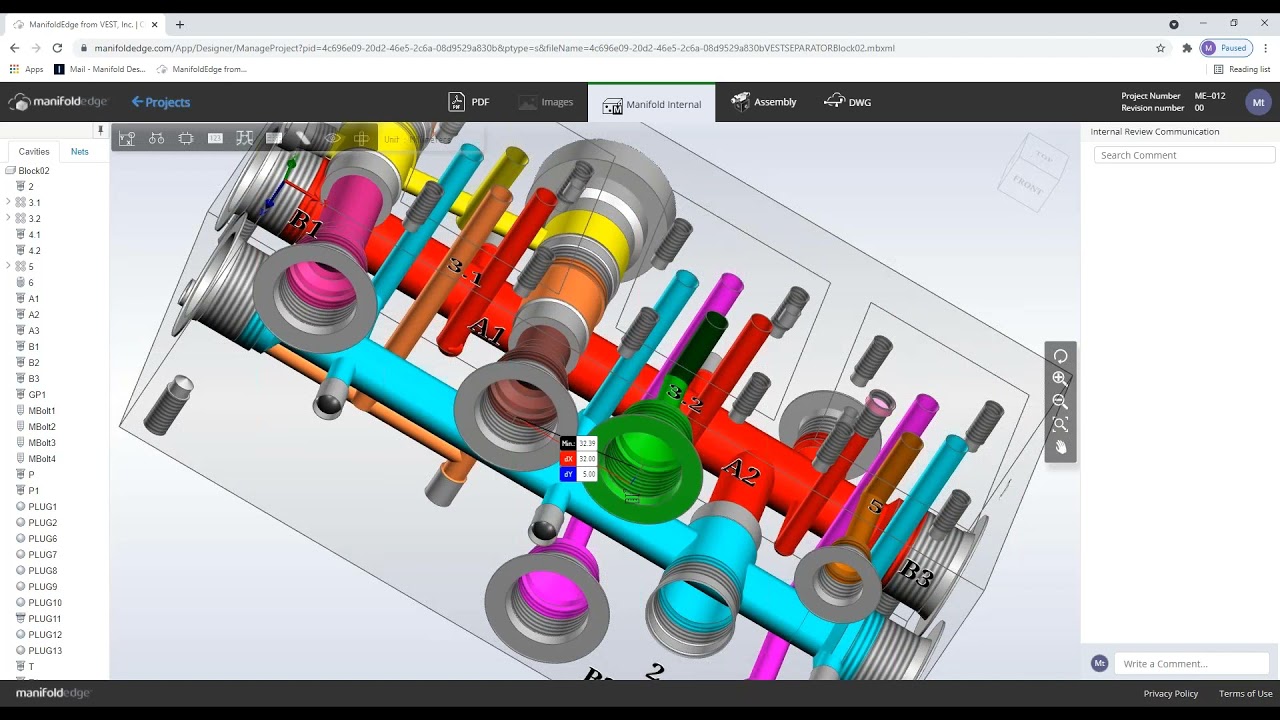Open the Mt user avatar menu
Screen dimensions: 1280x720
1258,102
